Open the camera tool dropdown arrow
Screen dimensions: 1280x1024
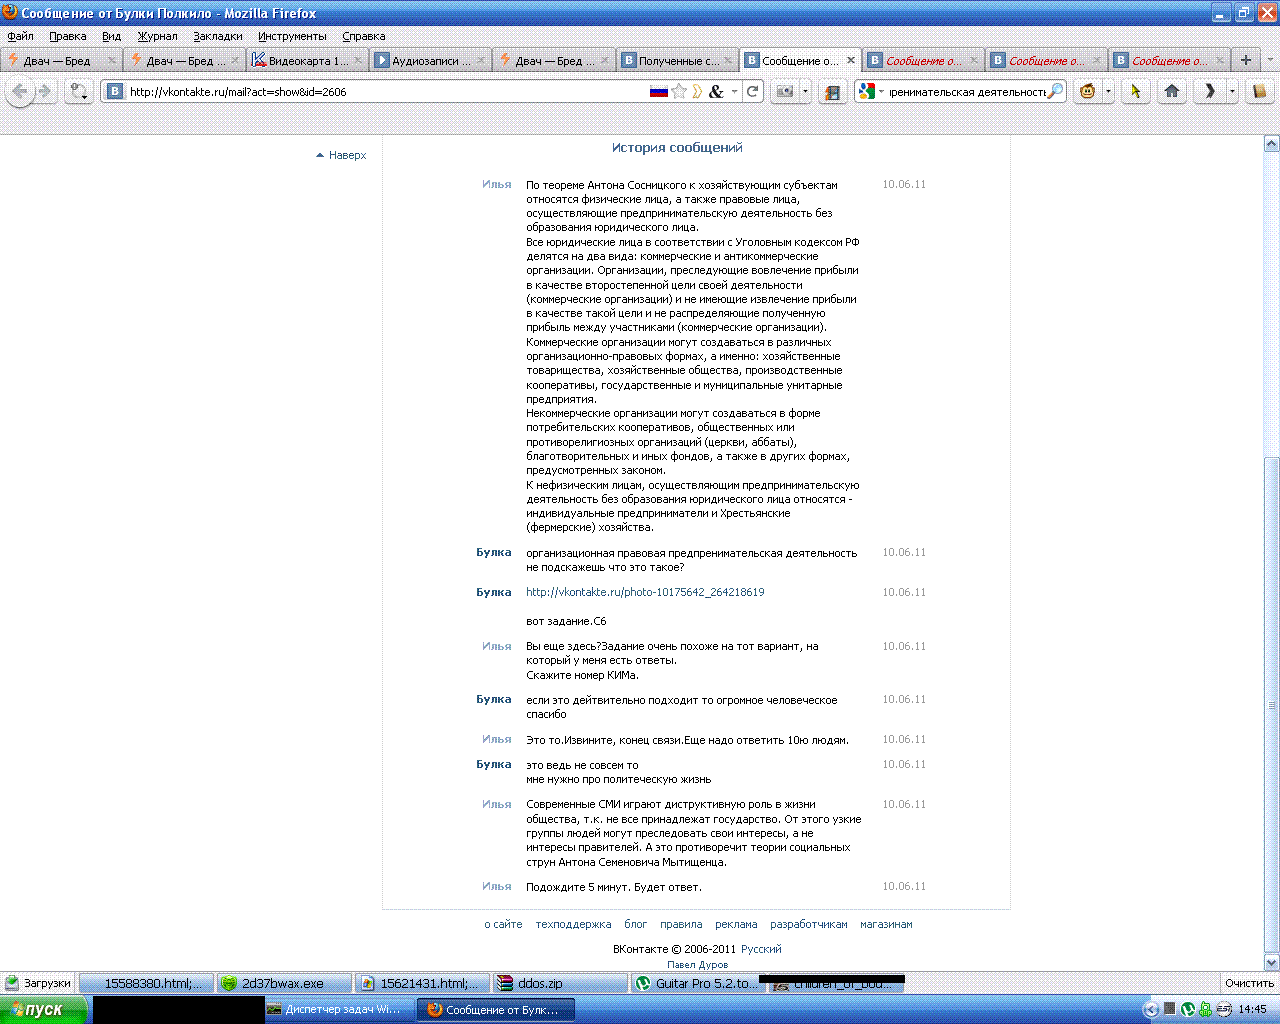click(x=805, y=91)
